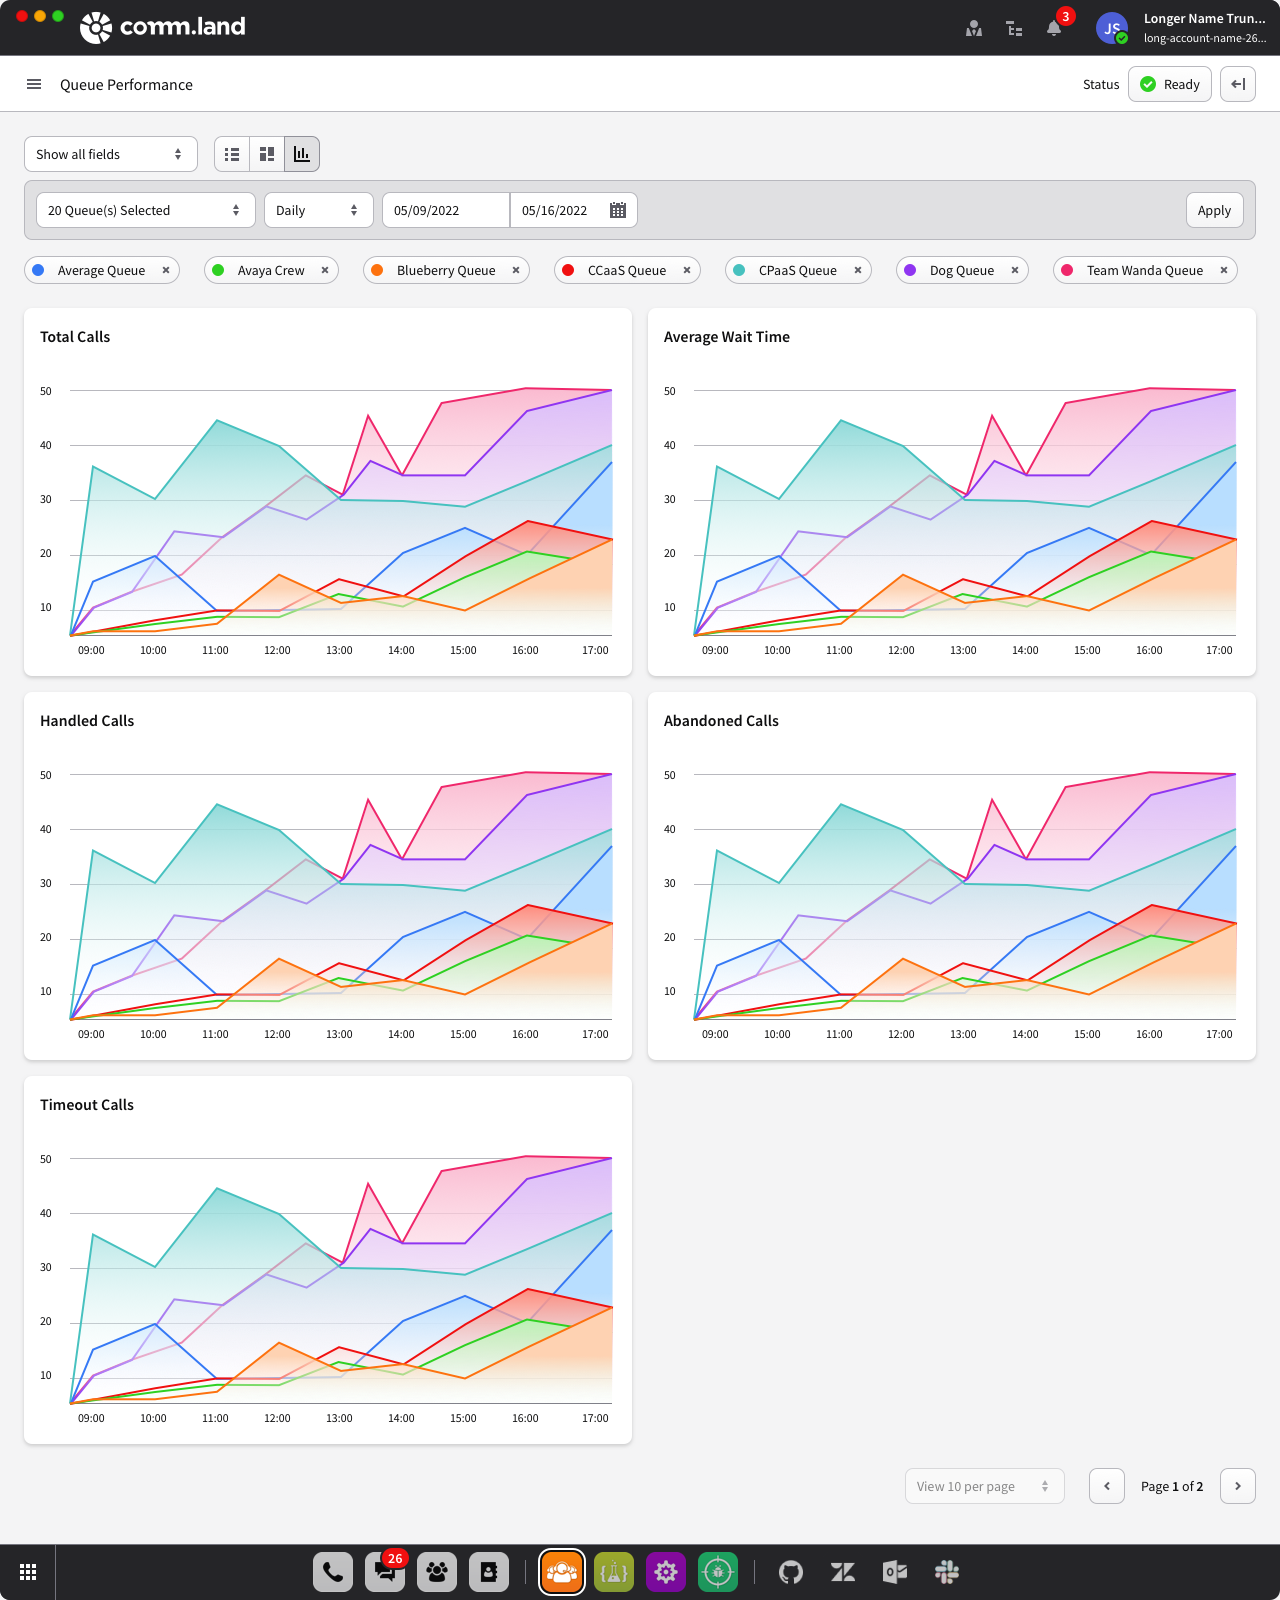
Task: Click Team Wanda Queue chip label
Action: point(1145,270)
